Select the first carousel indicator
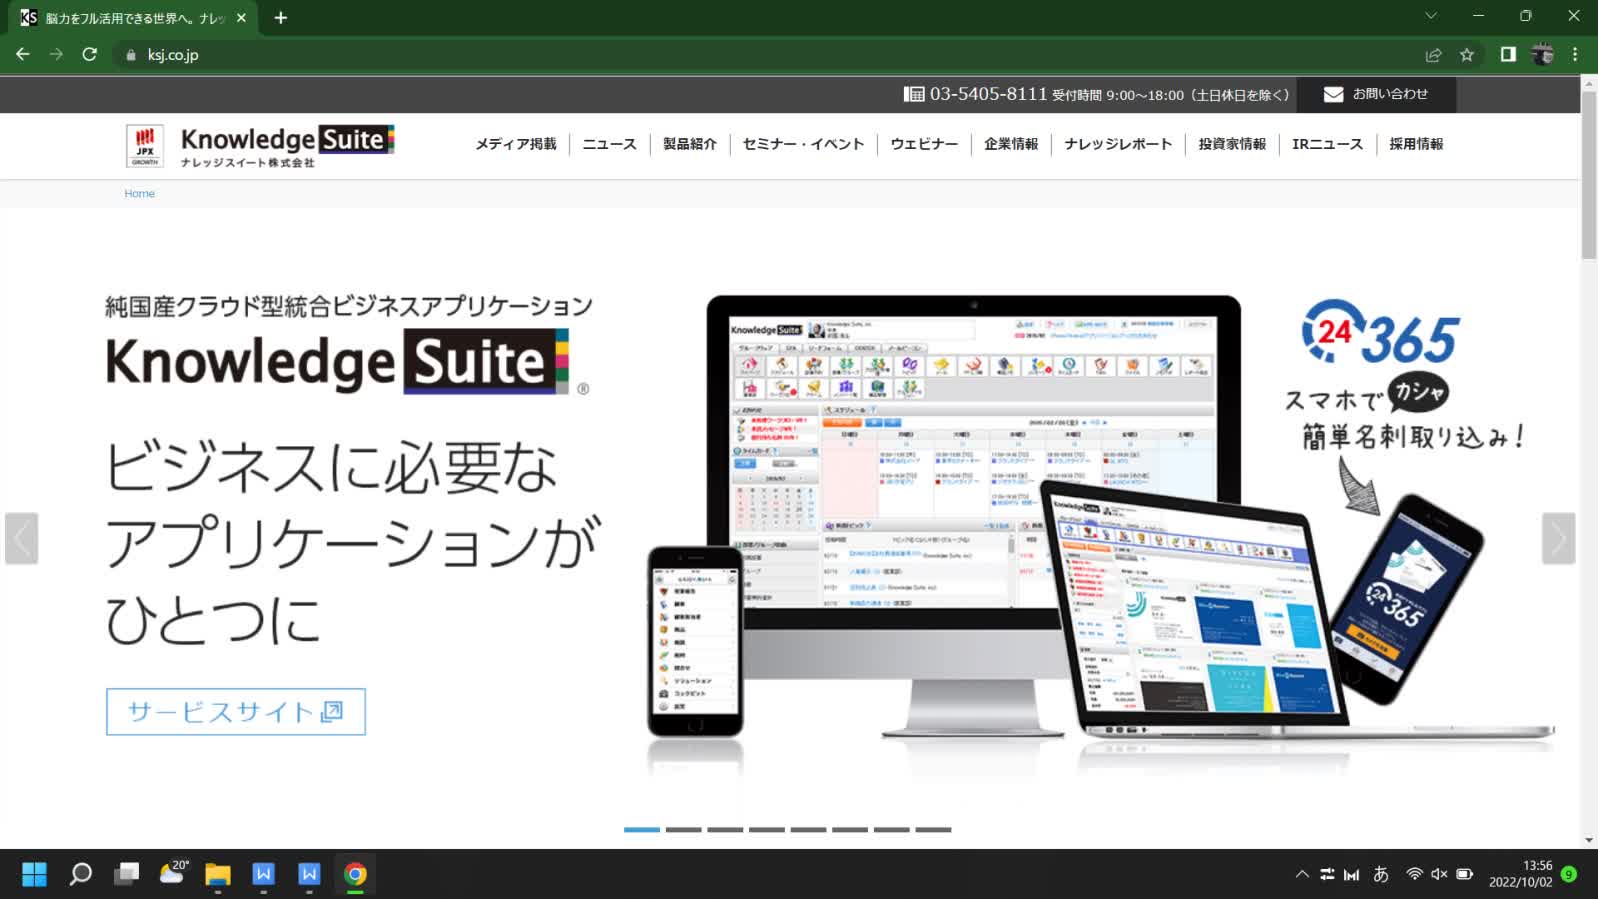Screen dimensions: 1598x899 642,829
